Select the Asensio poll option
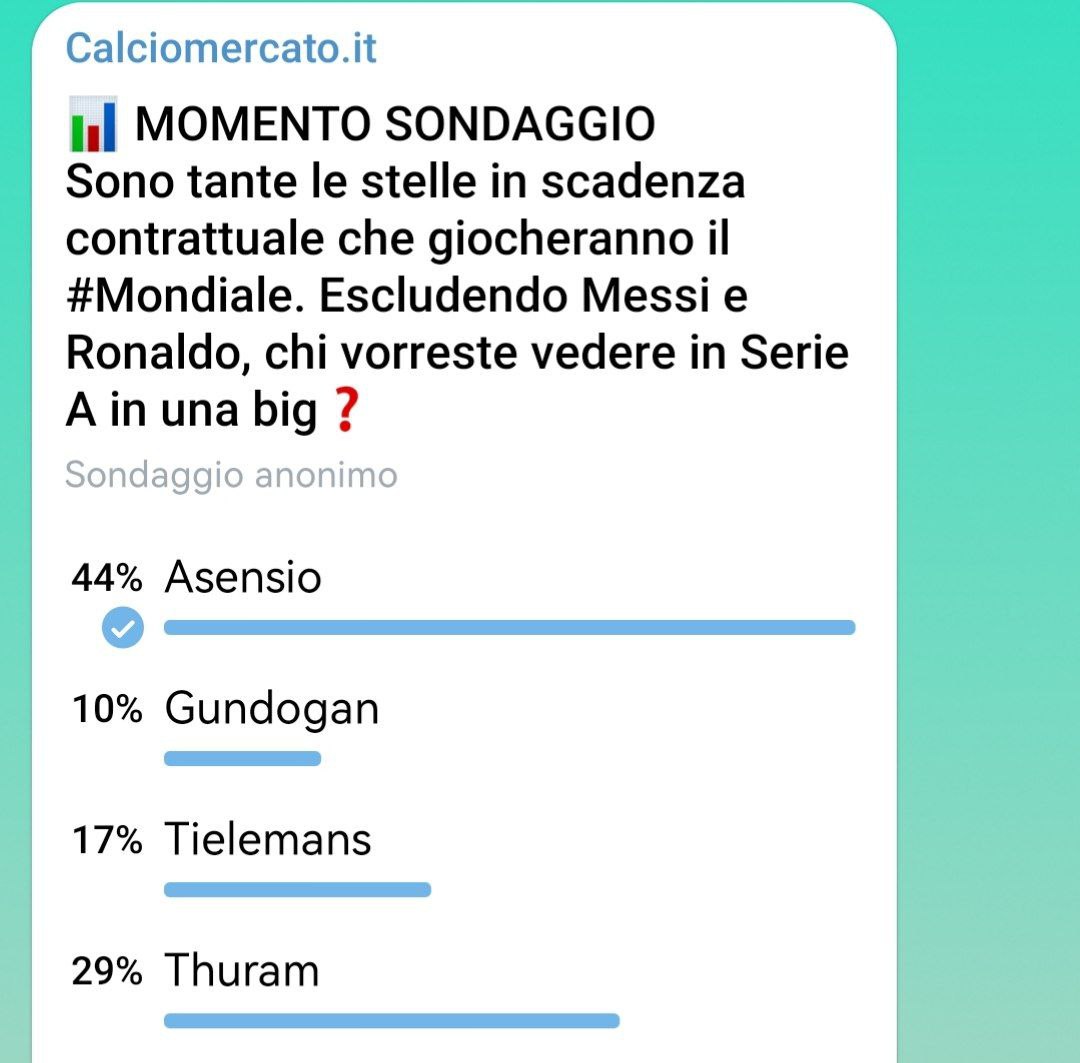The height and width of the screenshot is (1063, 1080). (243, 577)
